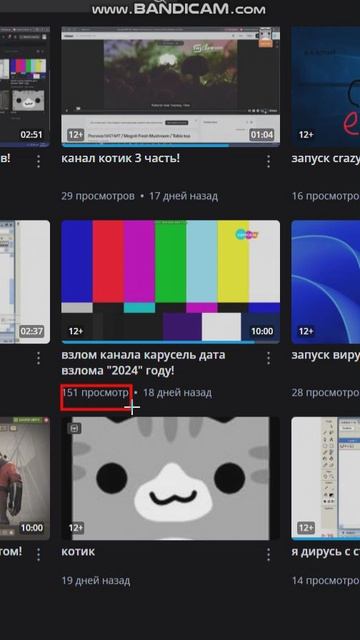Click '19 дней назад' under котик
This screenshot has height=640, width=360.
[96, 580]
